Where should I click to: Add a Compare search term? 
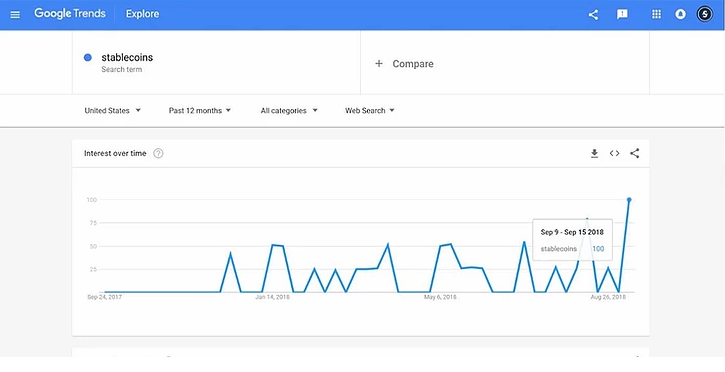coord(404,64)
